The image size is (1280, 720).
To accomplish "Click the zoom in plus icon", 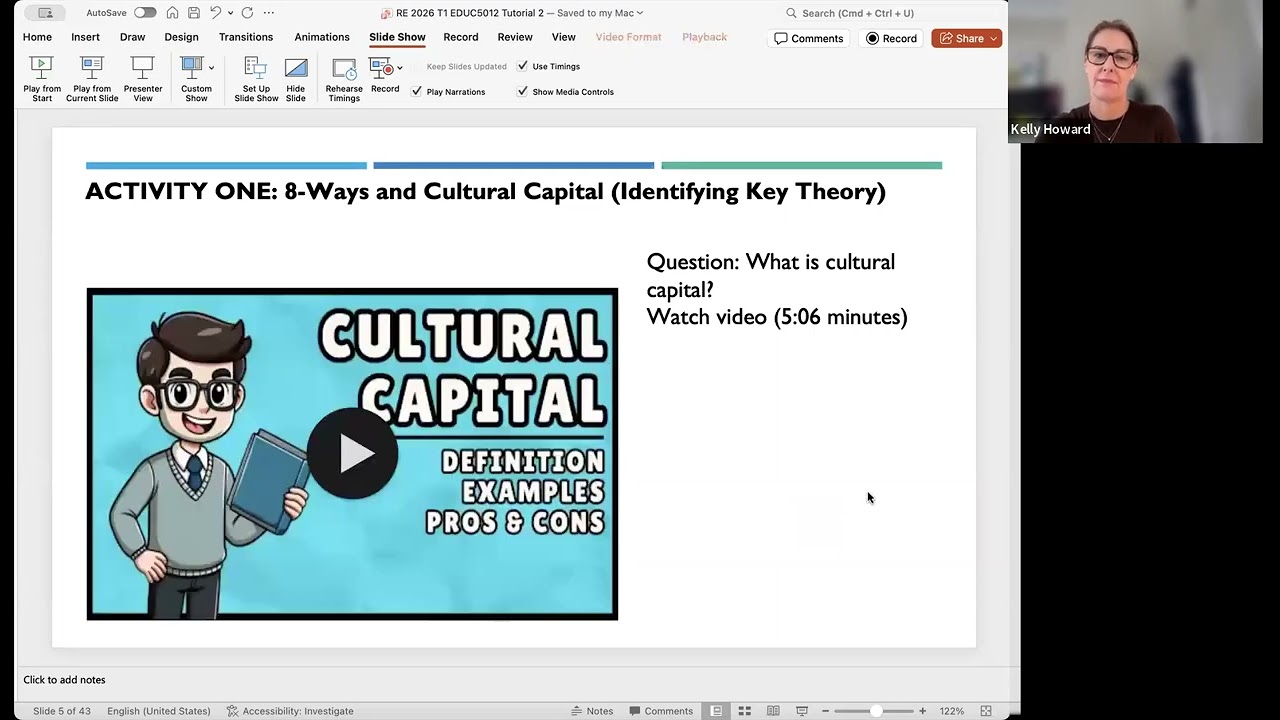I will pos(922,711).
